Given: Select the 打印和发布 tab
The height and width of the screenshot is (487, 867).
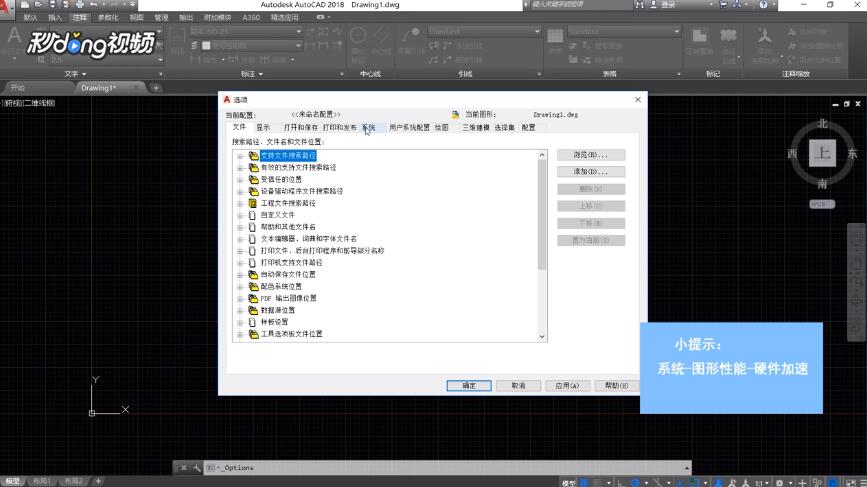Looking at the screenshot, I should pyautogui.click(x=340, y=128).
